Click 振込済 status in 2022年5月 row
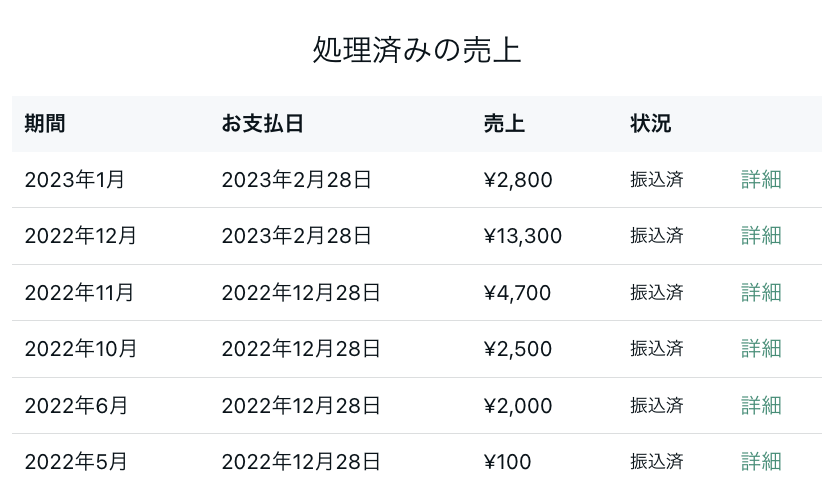 tap(657, 462)
